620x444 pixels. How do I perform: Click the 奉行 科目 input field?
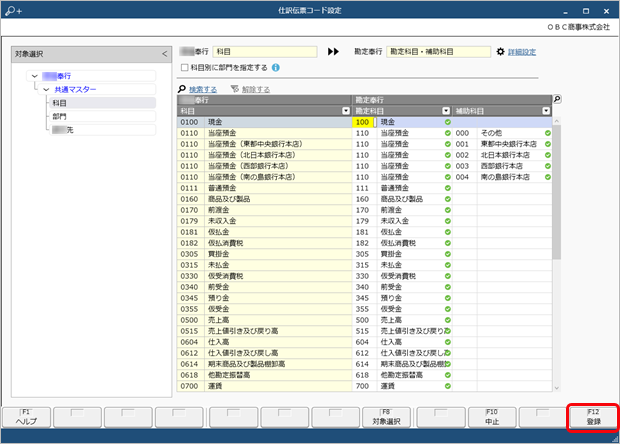tap(265, 52)
